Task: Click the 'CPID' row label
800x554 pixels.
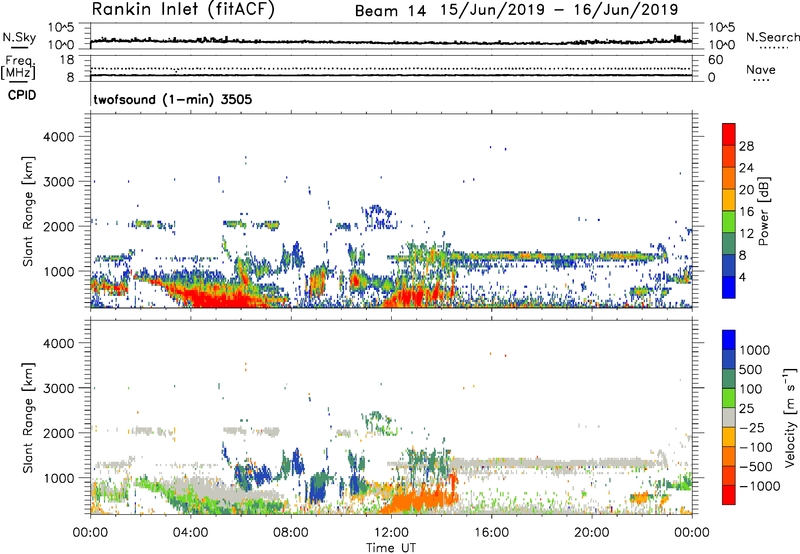Action: pyautogui.click(x=22, y=95)
